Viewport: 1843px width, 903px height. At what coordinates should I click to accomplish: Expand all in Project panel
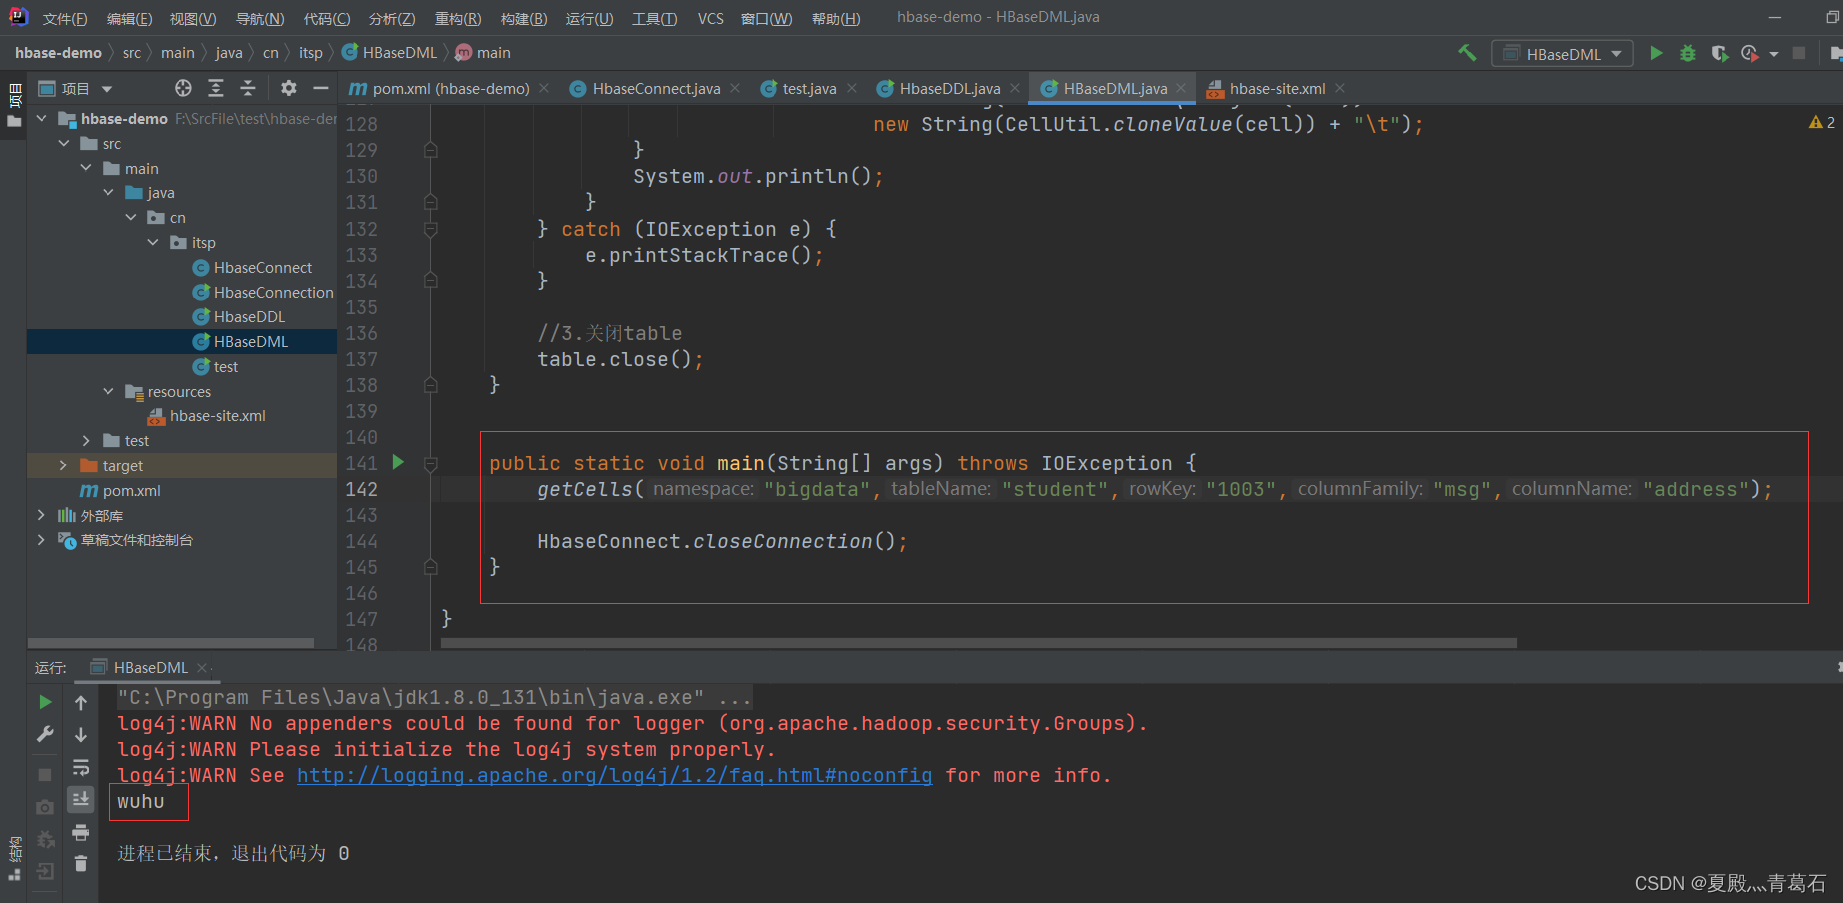tap(216, 88)
